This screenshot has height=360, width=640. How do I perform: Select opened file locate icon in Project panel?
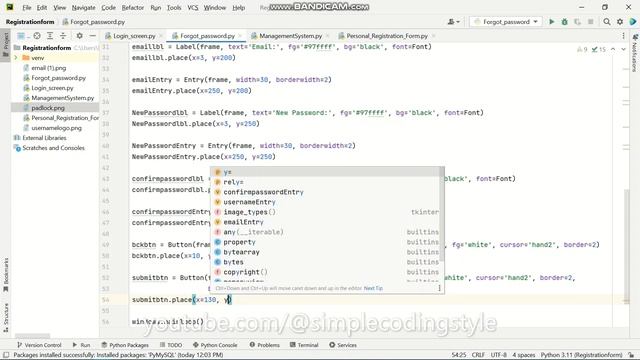coord(37,36)
